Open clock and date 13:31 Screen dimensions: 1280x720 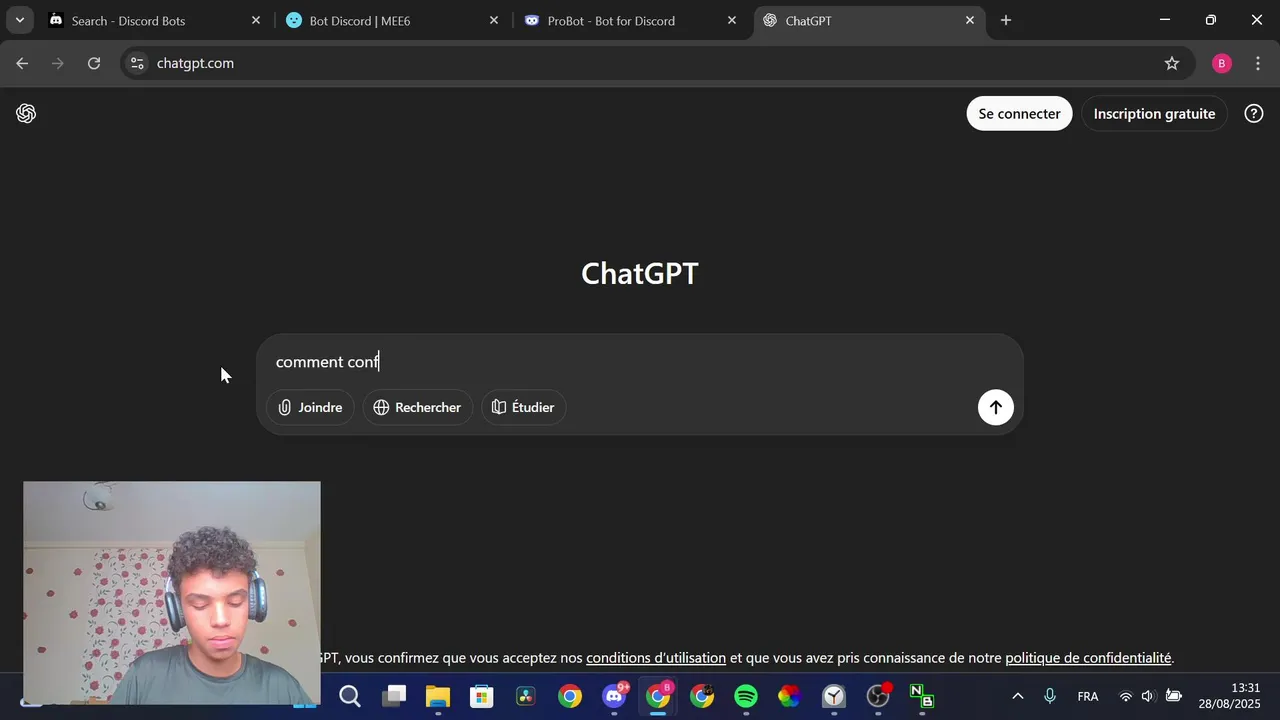click(1230, 696)
